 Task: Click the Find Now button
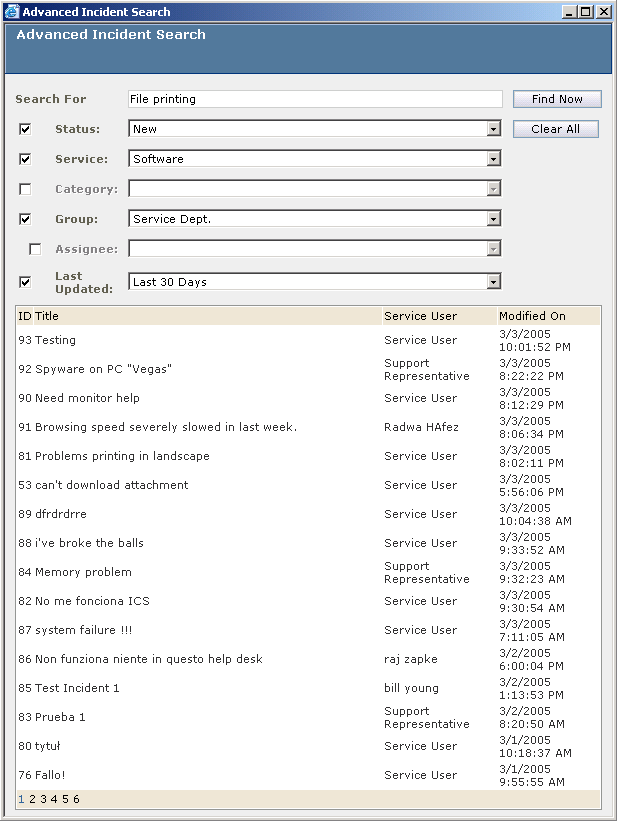(x=557, y=99)
